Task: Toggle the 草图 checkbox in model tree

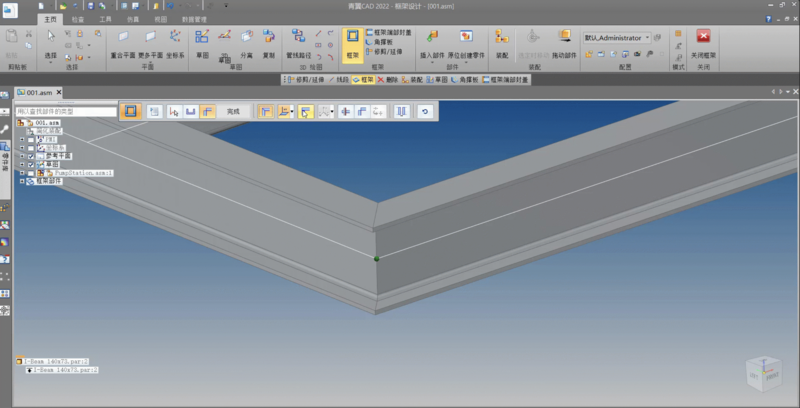Action: 31,165
